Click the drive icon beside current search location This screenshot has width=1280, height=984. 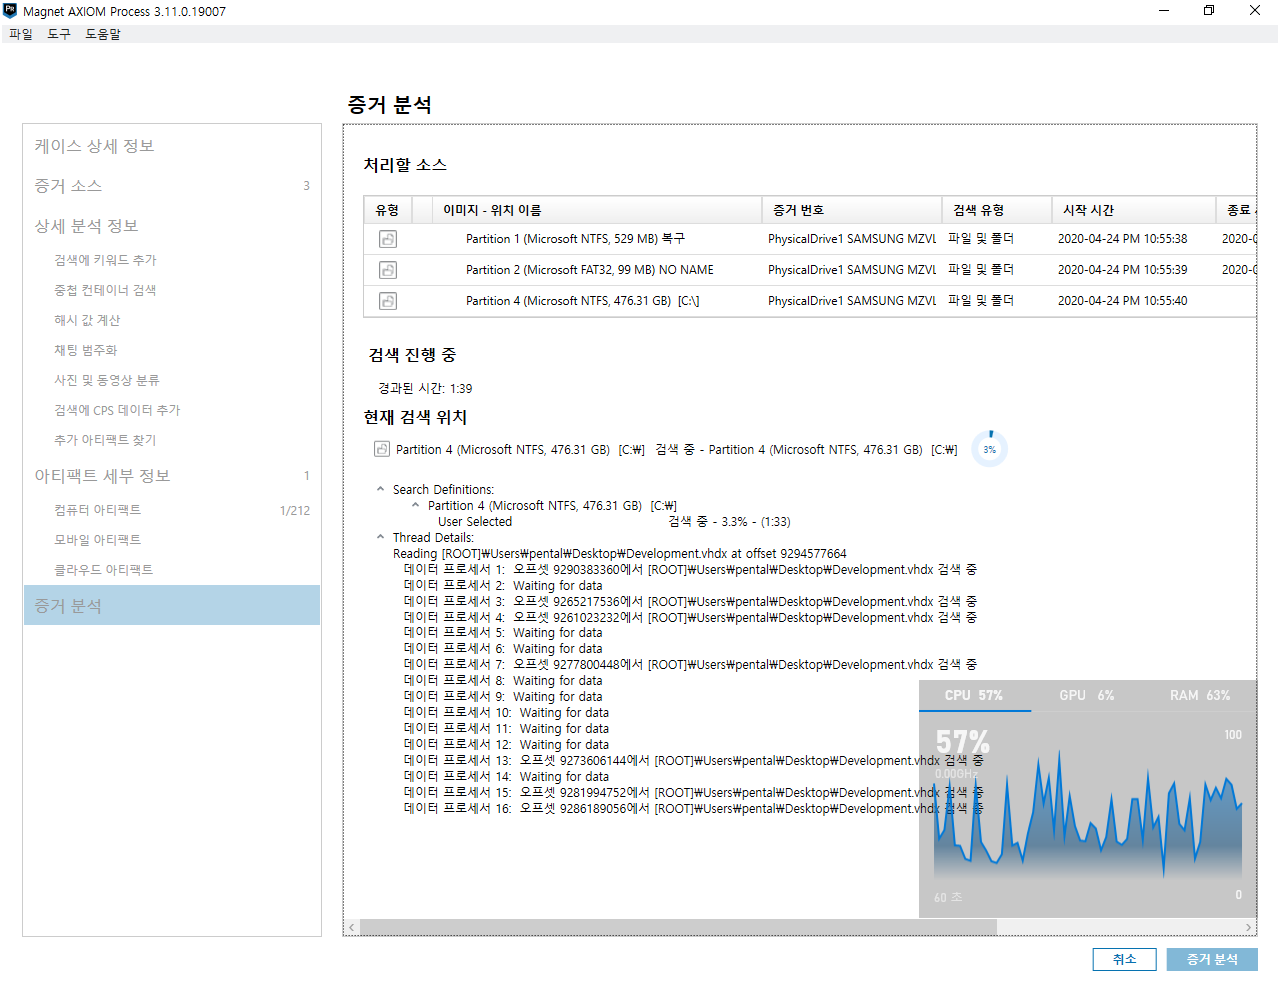pyautogui.click(x=382, y=449)
